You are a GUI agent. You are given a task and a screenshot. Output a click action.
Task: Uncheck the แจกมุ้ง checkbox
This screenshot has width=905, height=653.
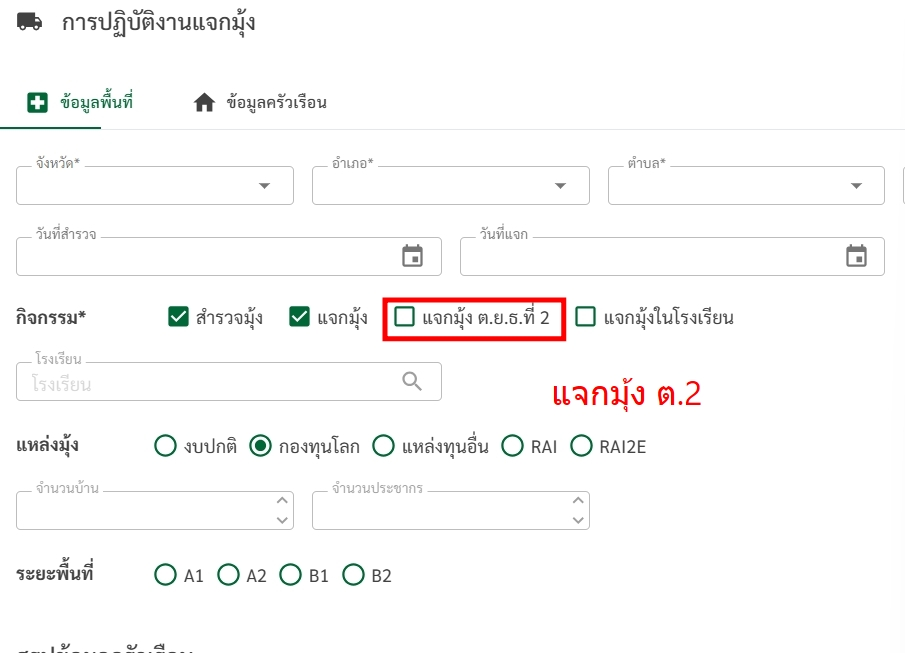coord(299,317)
